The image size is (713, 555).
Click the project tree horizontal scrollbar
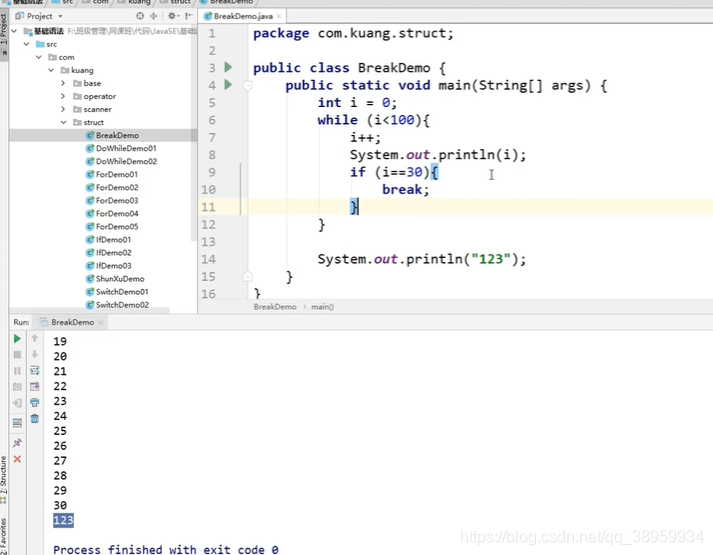pyautogui.click(x=90, y=311)
